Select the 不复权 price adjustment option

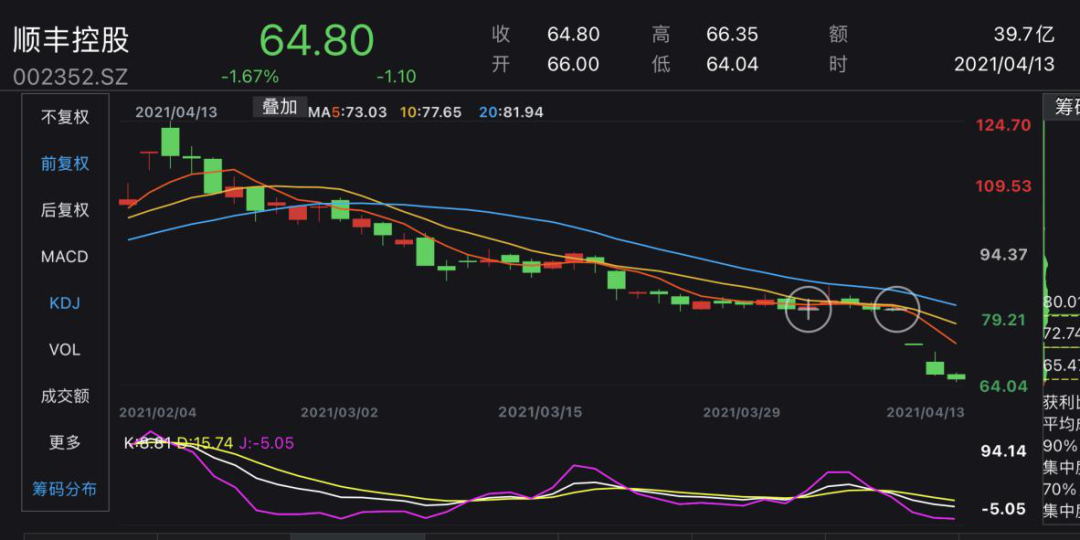pos(65,117)
